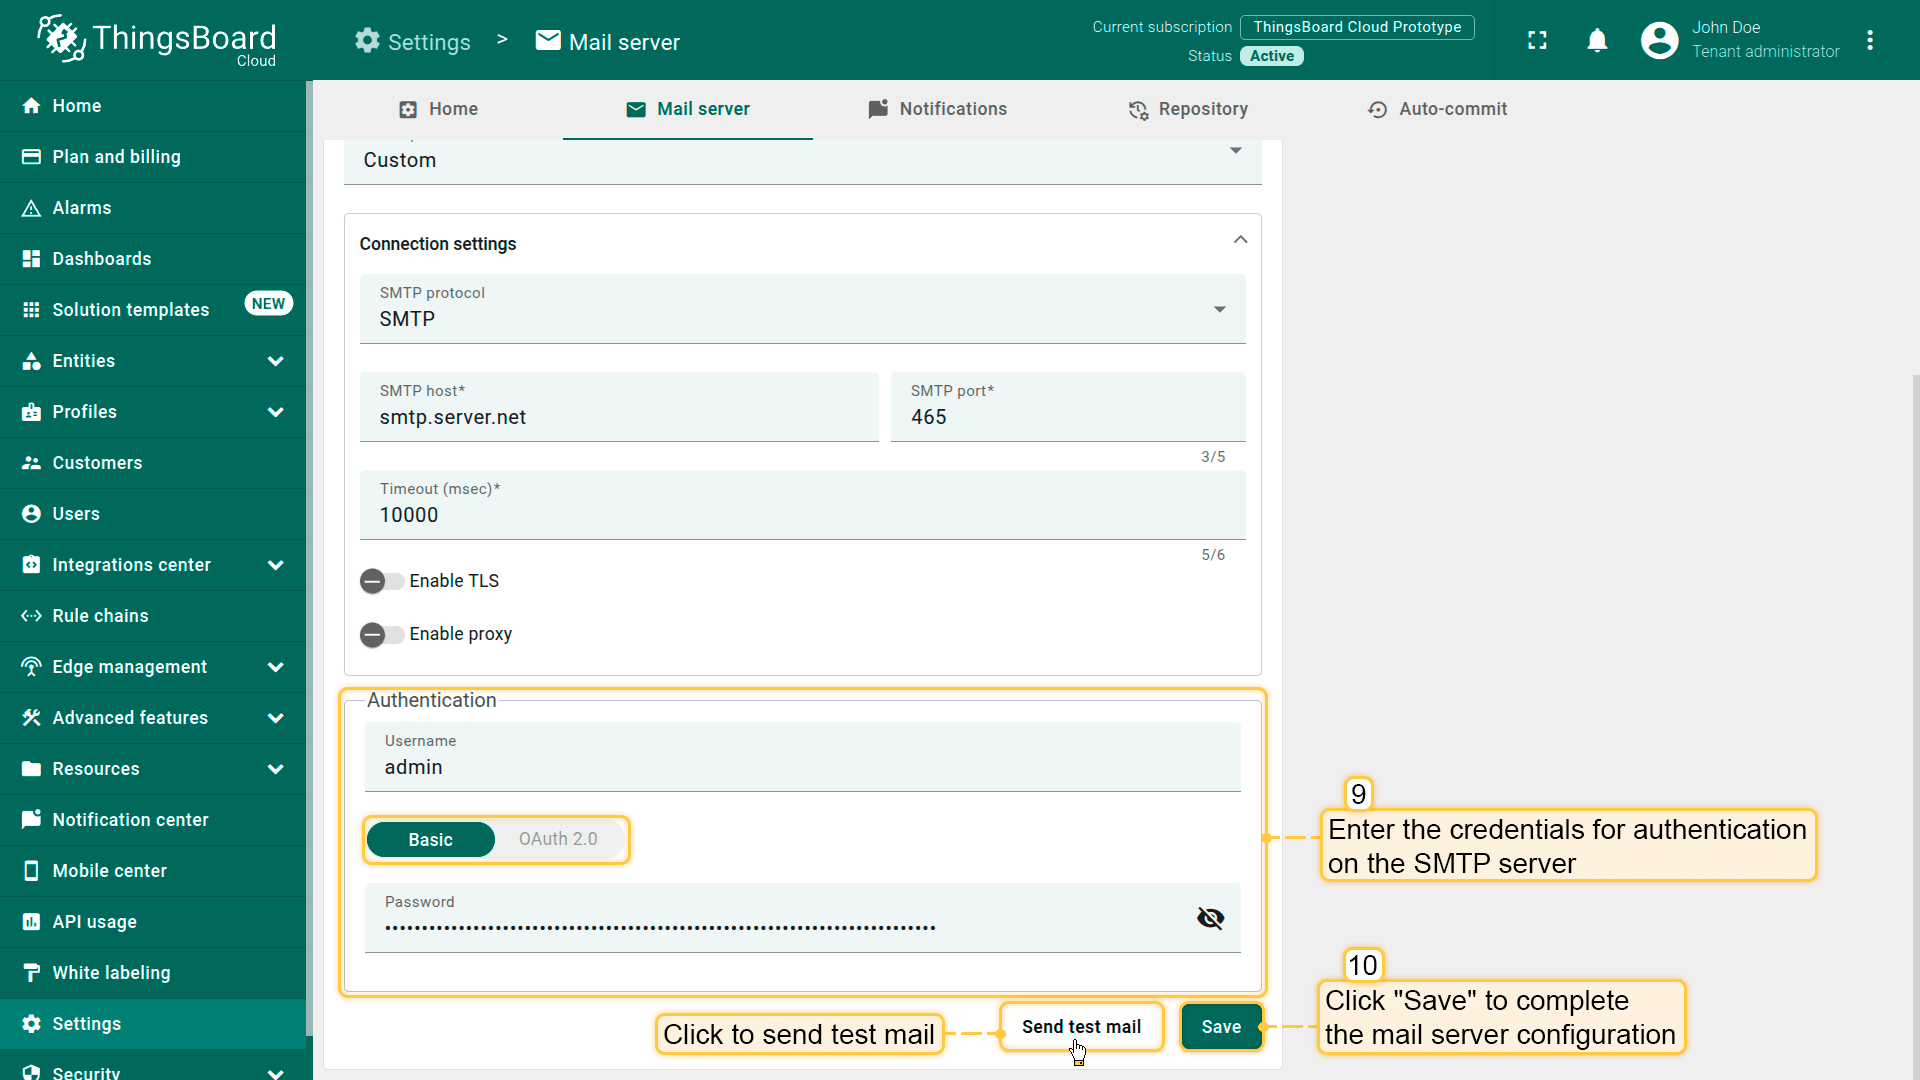The width and height of the screenshot is (1920, 1080).
Task: Click the notifications bell icon
Action: point(1597,40)
